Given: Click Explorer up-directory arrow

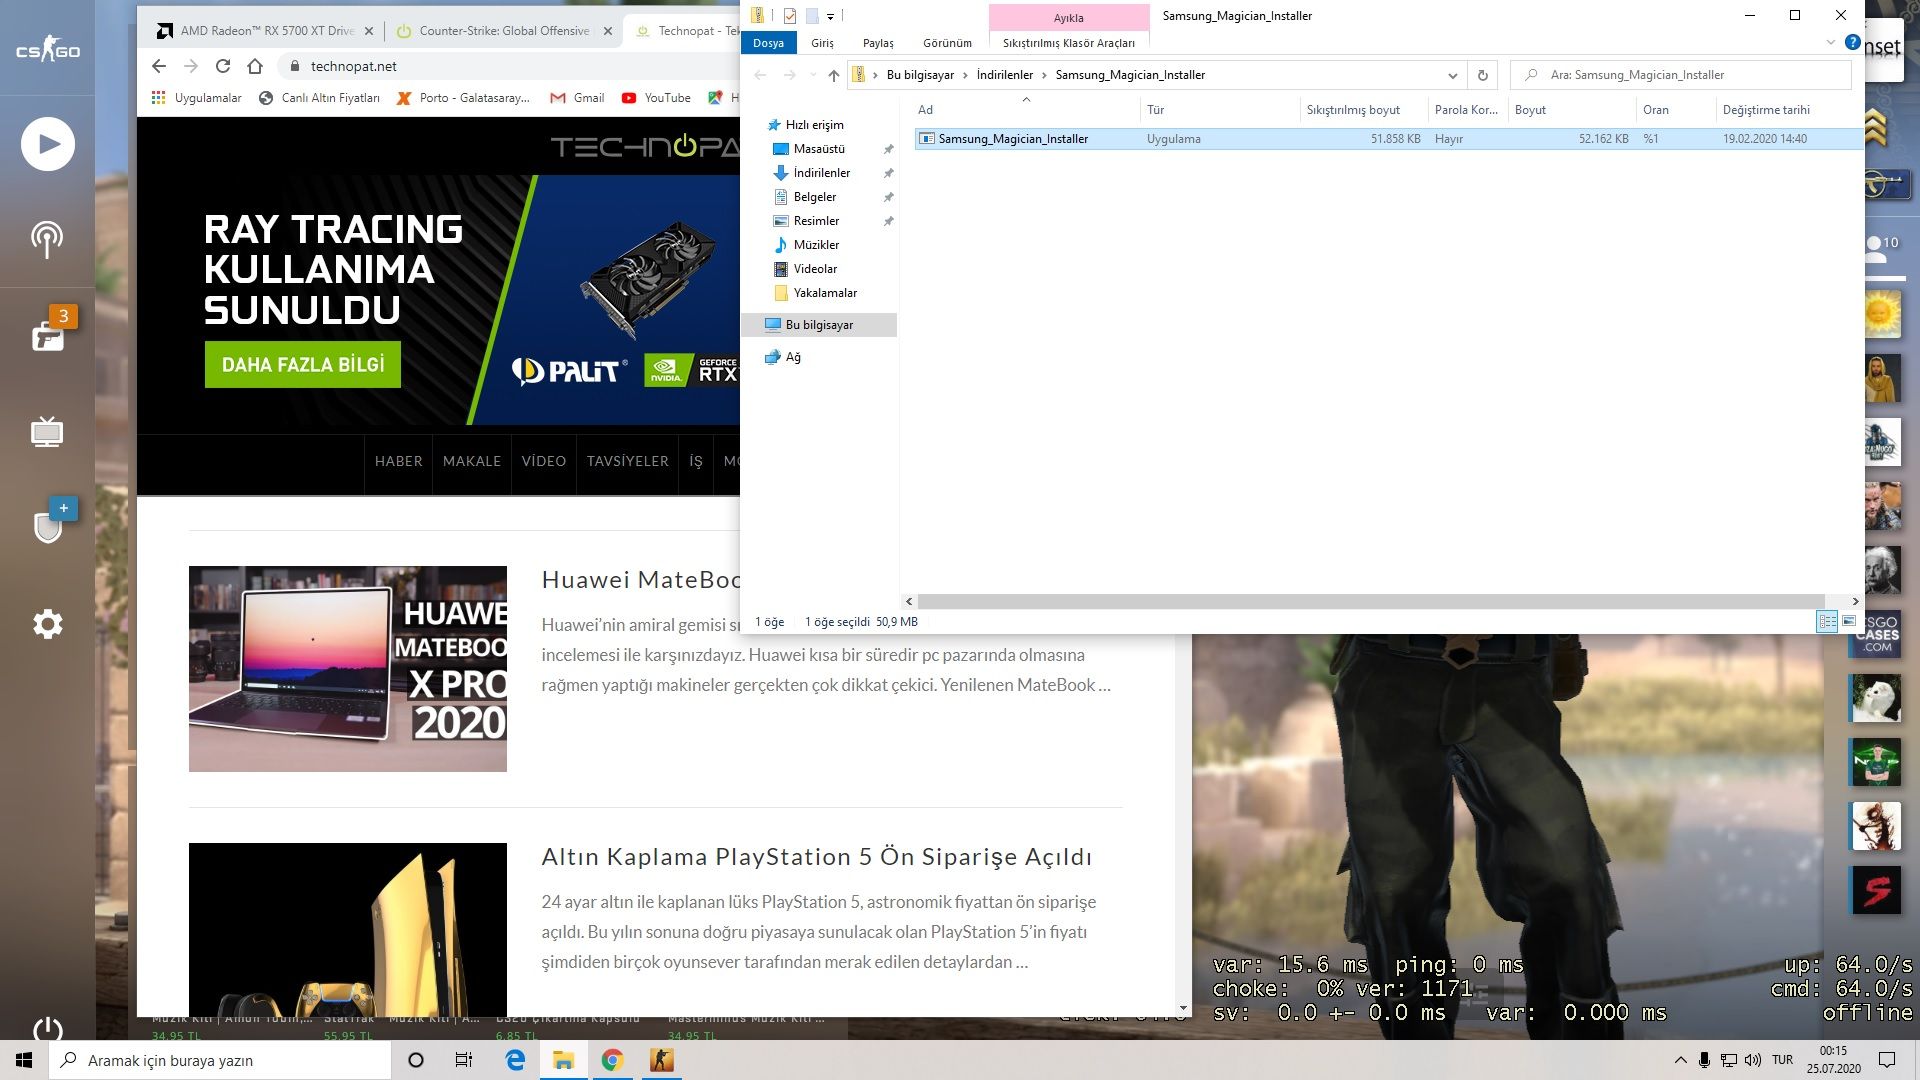Looking at the screenshot, I should coord(833,75).
